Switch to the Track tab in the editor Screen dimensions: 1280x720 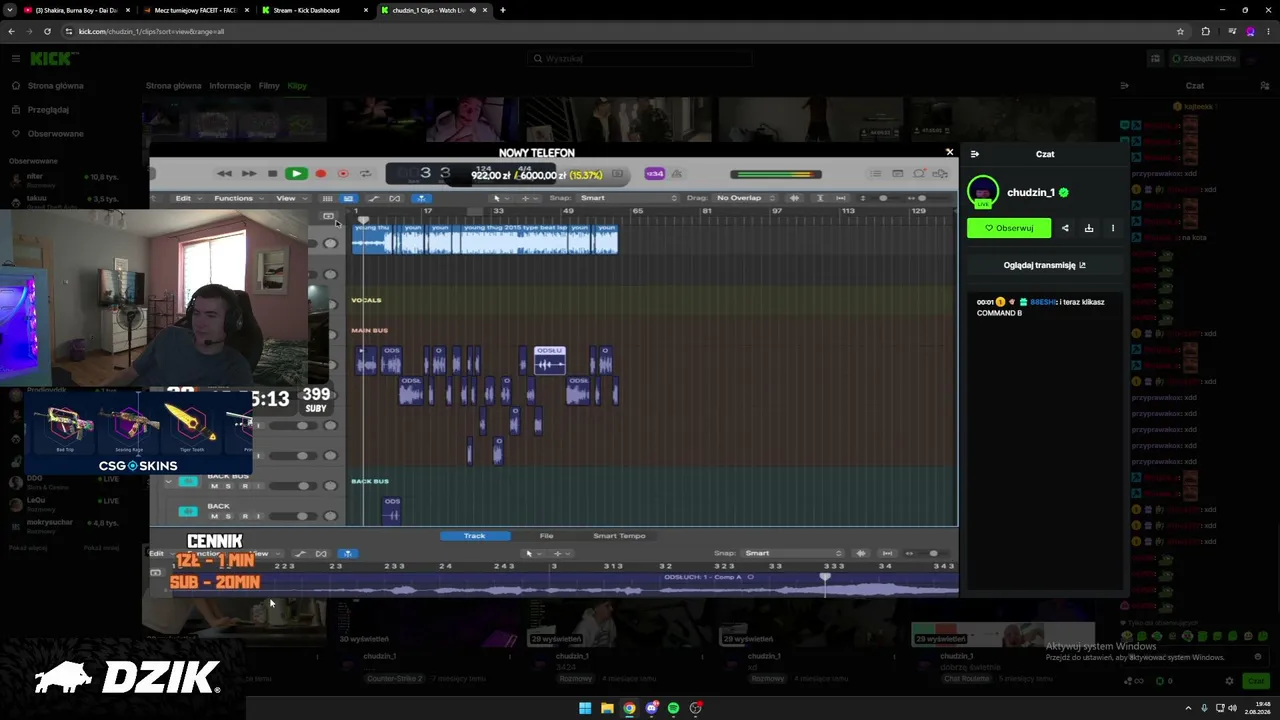coord(475,536)
